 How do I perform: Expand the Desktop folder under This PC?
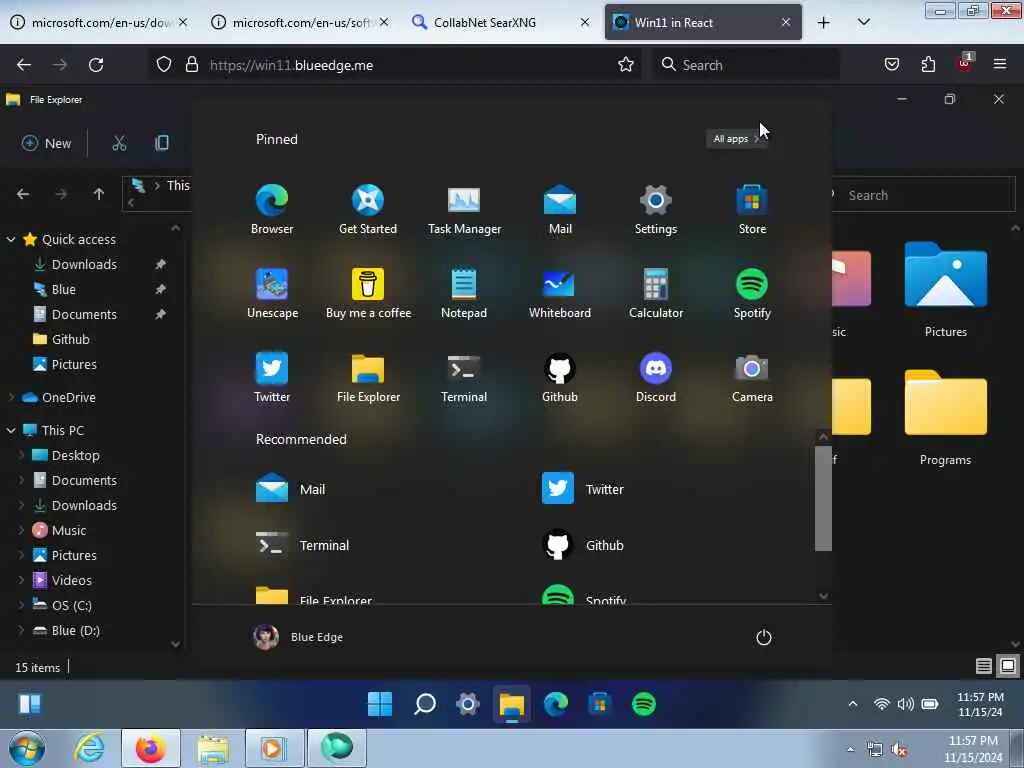(21, 455)
